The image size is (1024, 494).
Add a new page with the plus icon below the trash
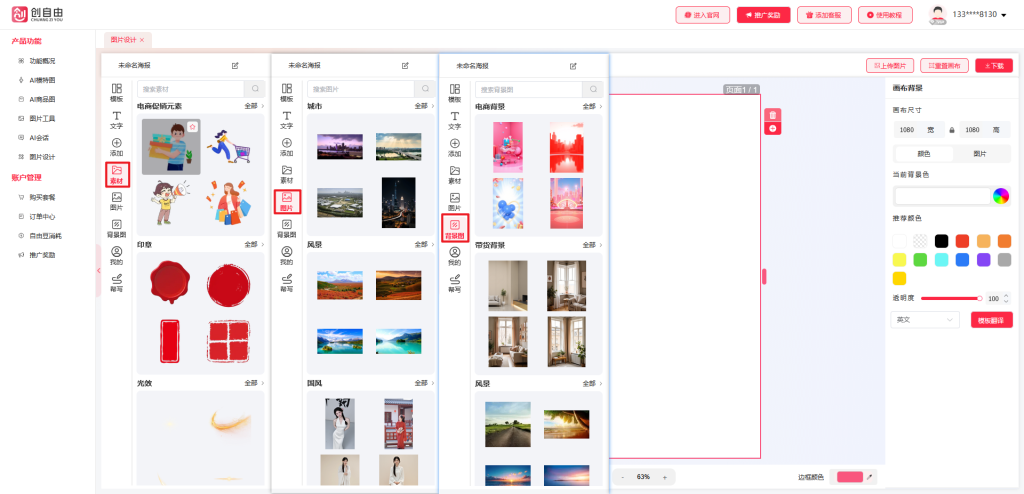click(773, 128)
